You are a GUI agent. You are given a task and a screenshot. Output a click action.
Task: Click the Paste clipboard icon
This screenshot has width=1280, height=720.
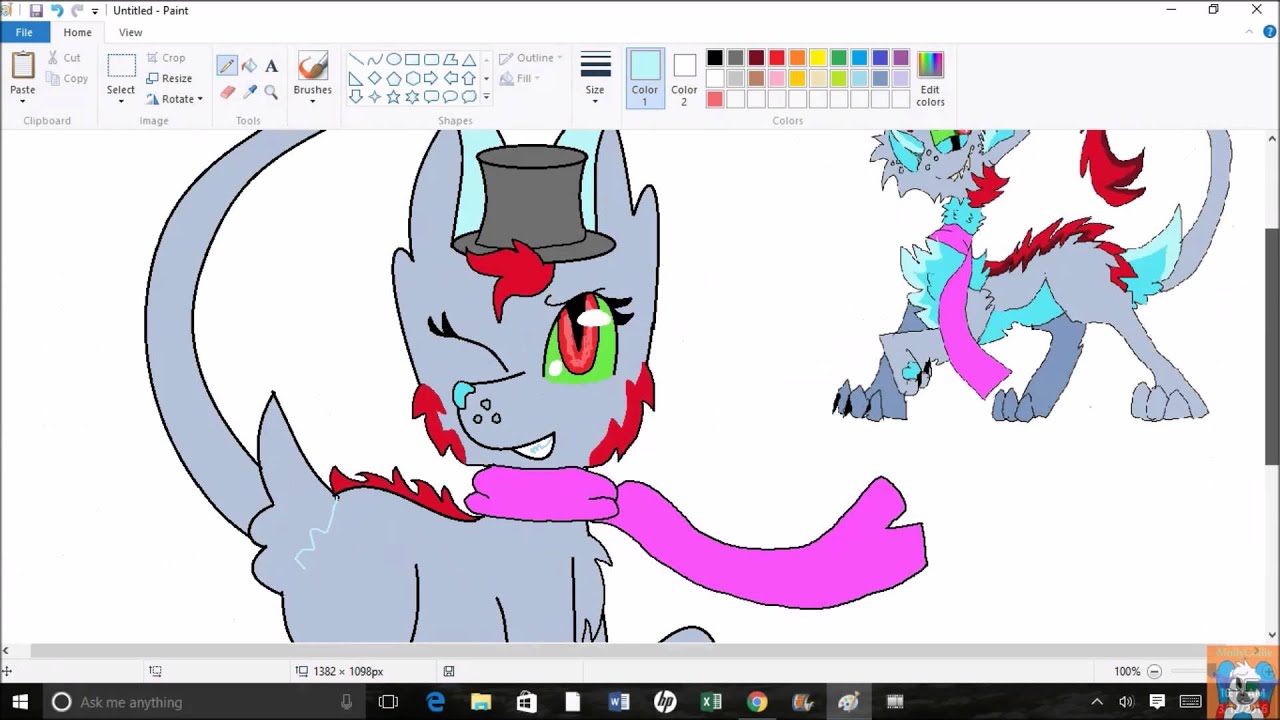pyautogui.click(x=22, y=65)
